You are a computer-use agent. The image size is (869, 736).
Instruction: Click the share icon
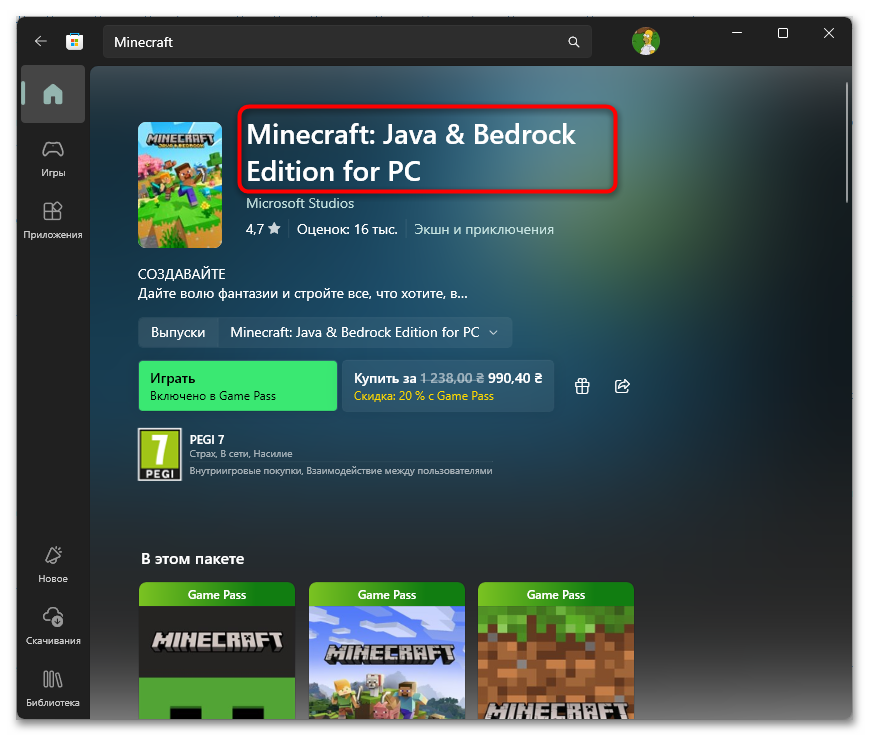[622, 386]
